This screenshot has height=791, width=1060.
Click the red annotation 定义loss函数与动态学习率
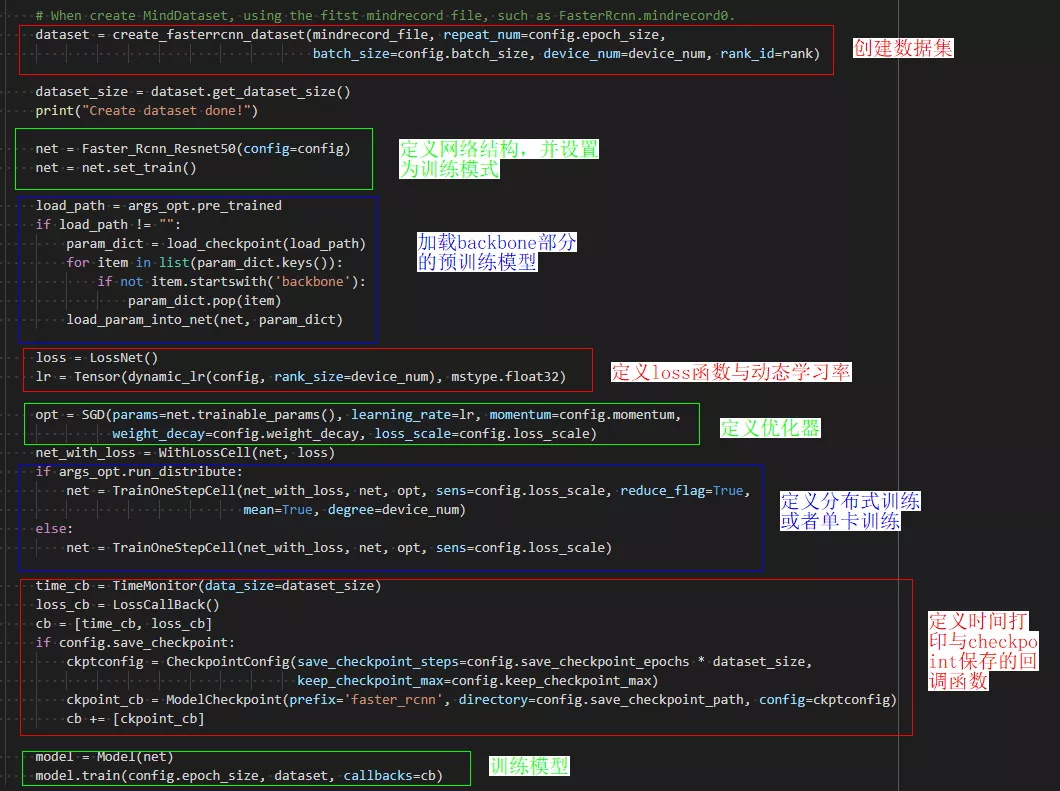[x=731, y=372]
